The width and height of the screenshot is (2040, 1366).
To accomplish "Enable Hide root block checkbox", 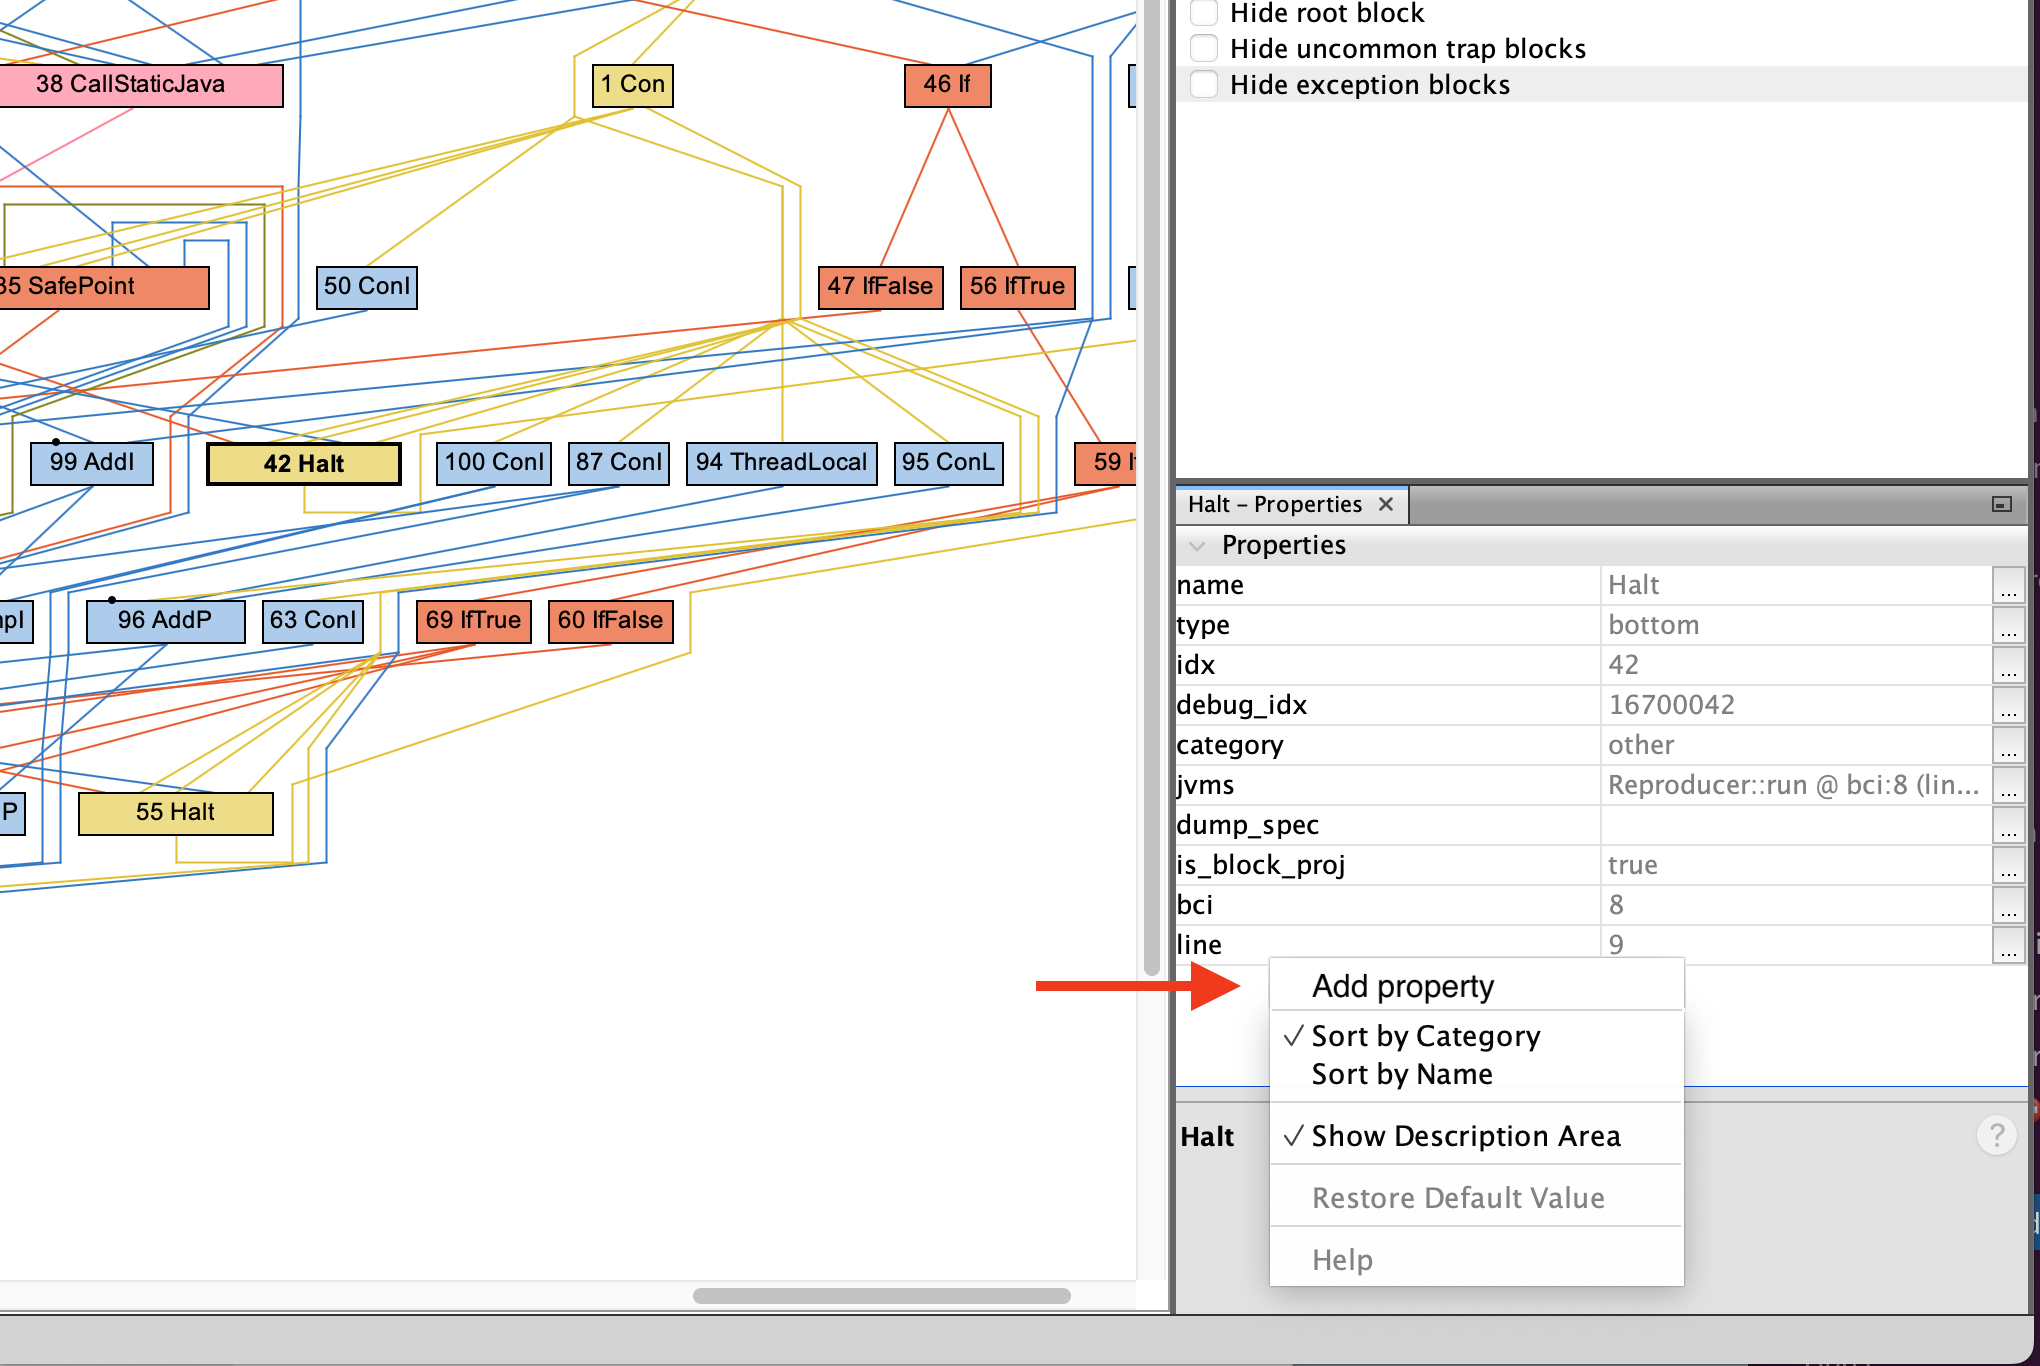I will 1204,13.
